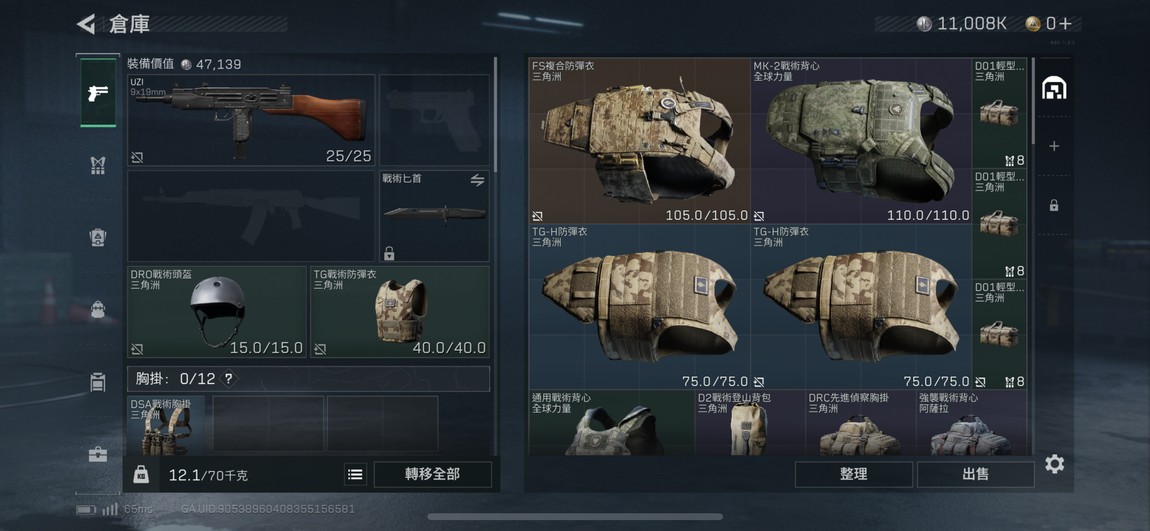Open the briefcase category in the sidebar
Viewport: 1150px width, 531px height.
click(x=98, y=454)
